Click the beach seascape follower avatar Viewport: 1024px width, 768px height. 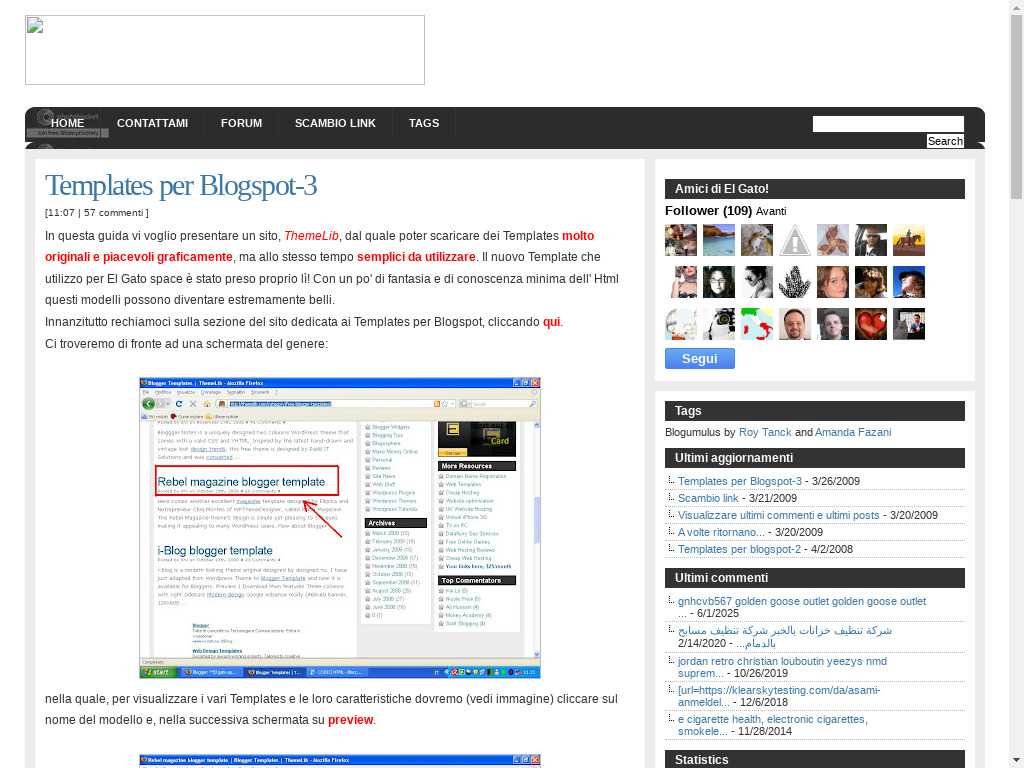point(719,240)
